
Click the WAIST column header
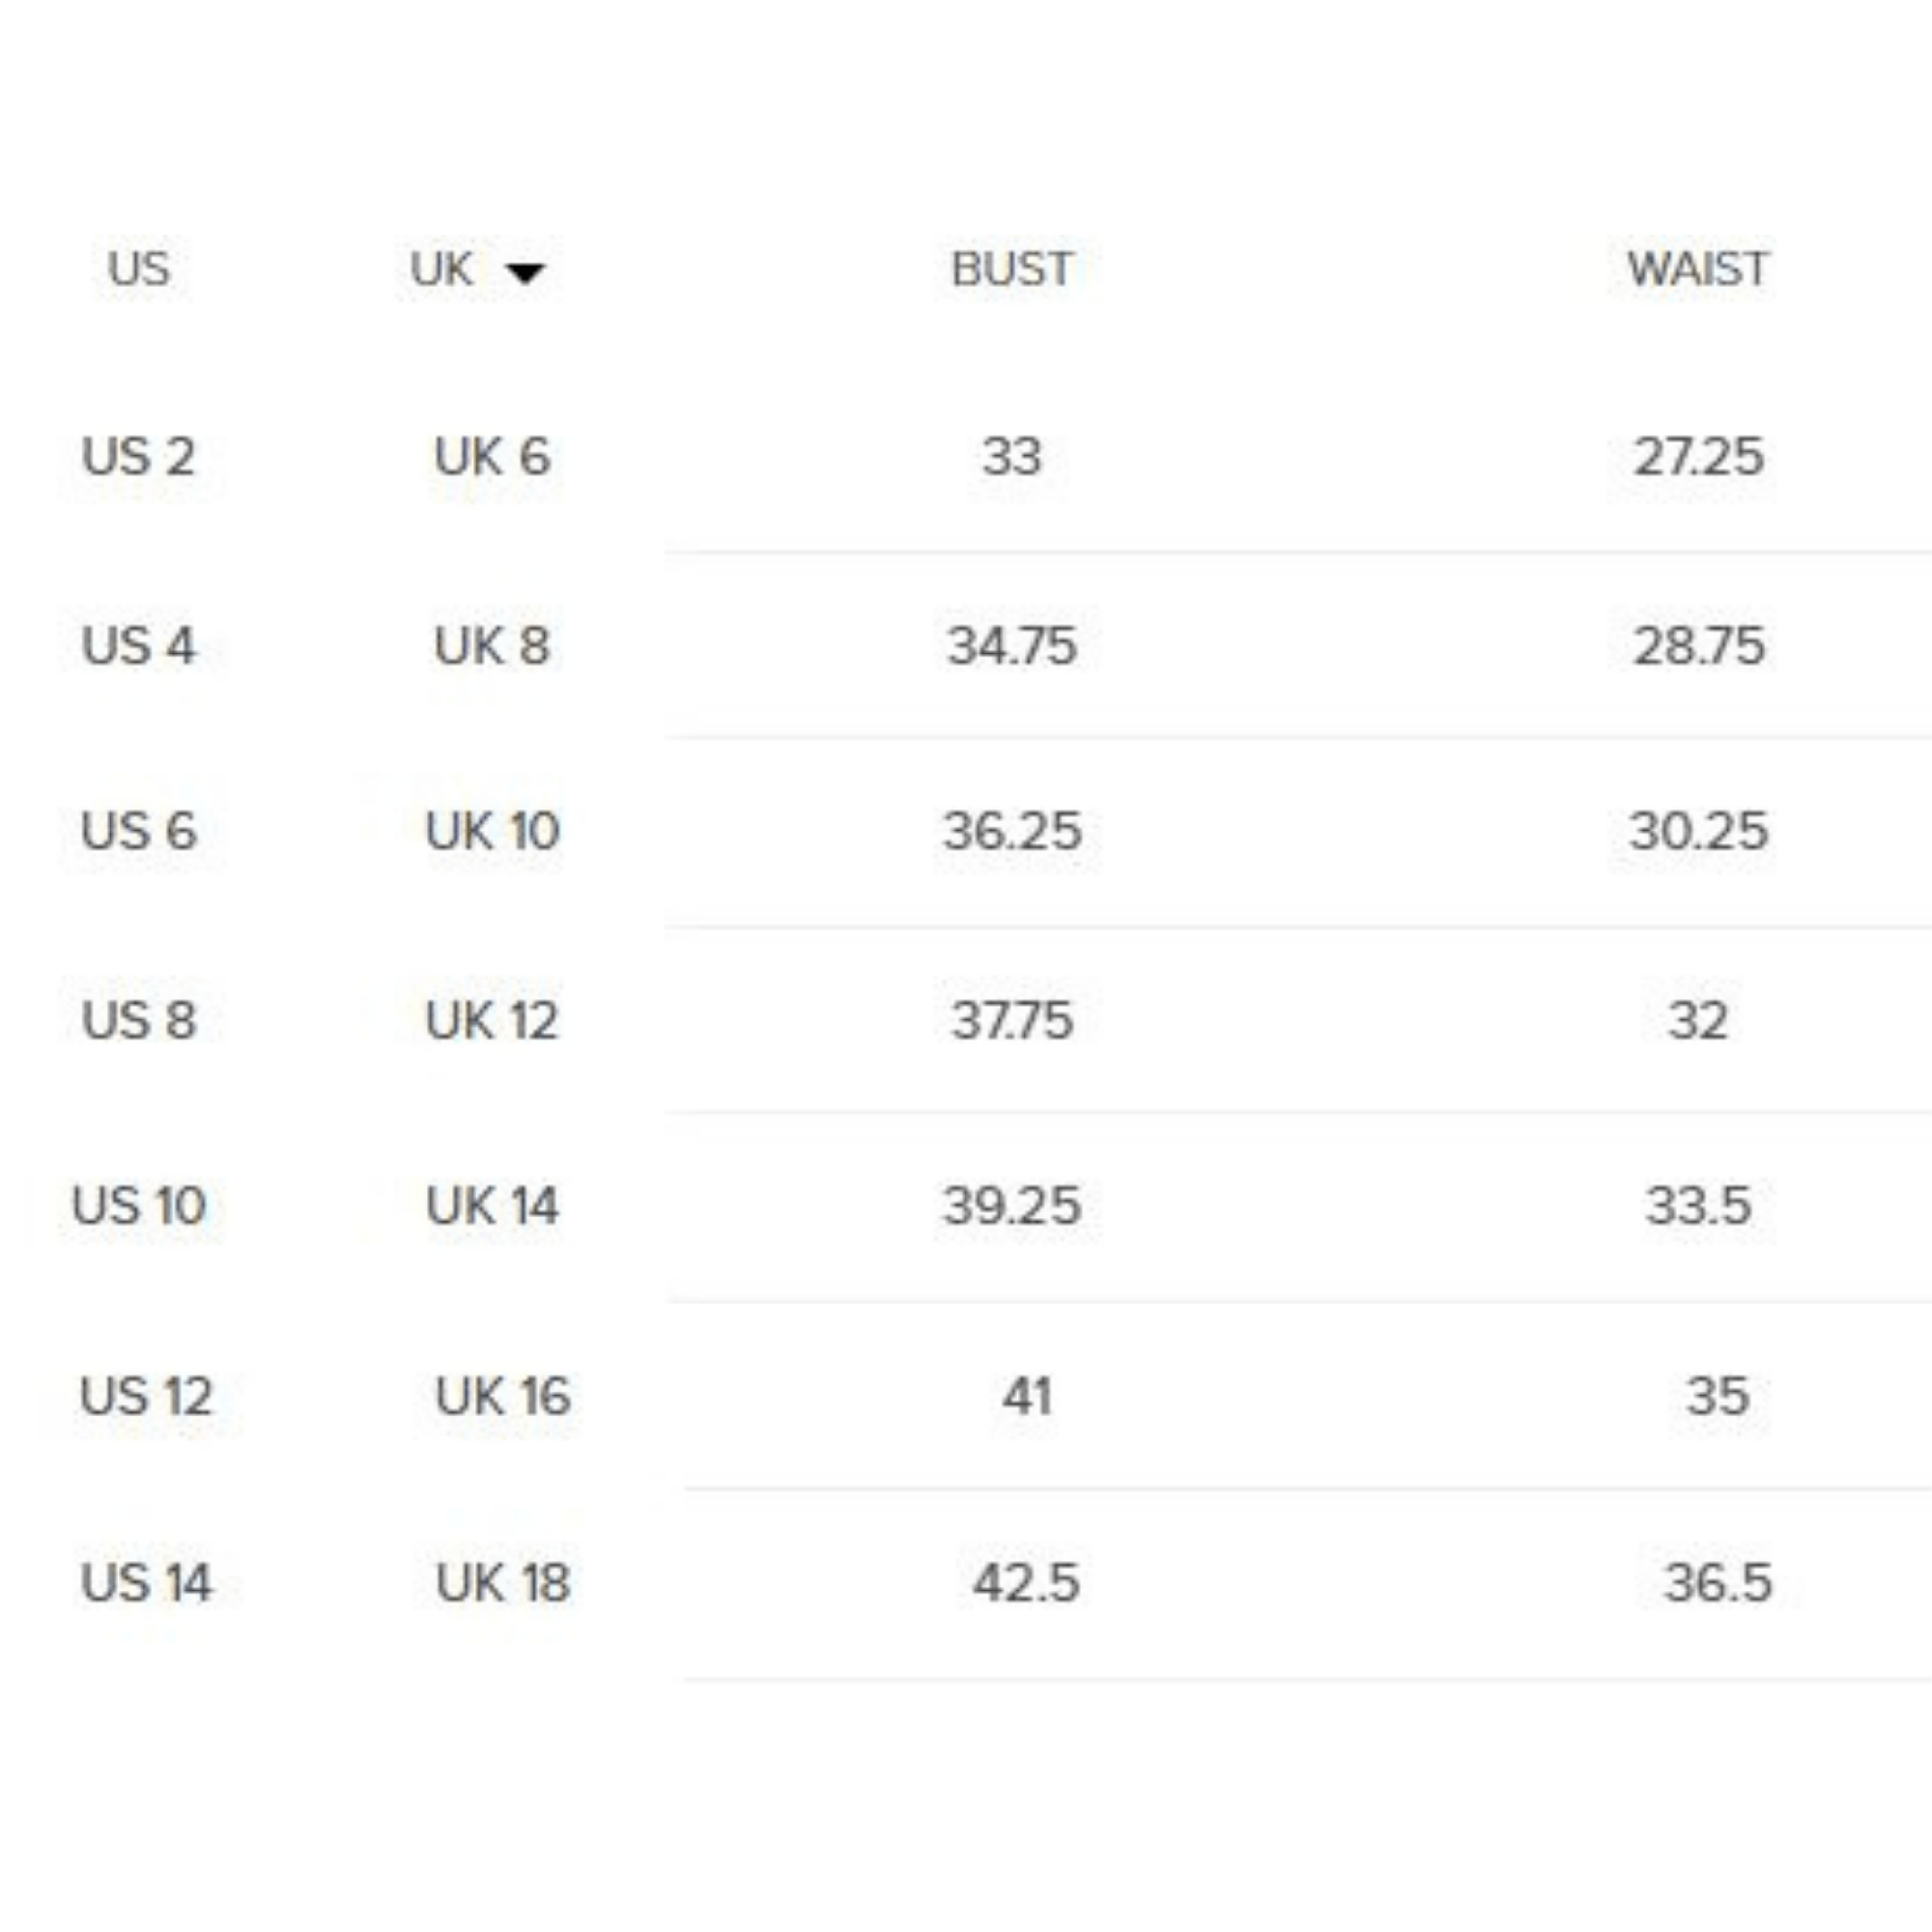tap(1698, 269)
